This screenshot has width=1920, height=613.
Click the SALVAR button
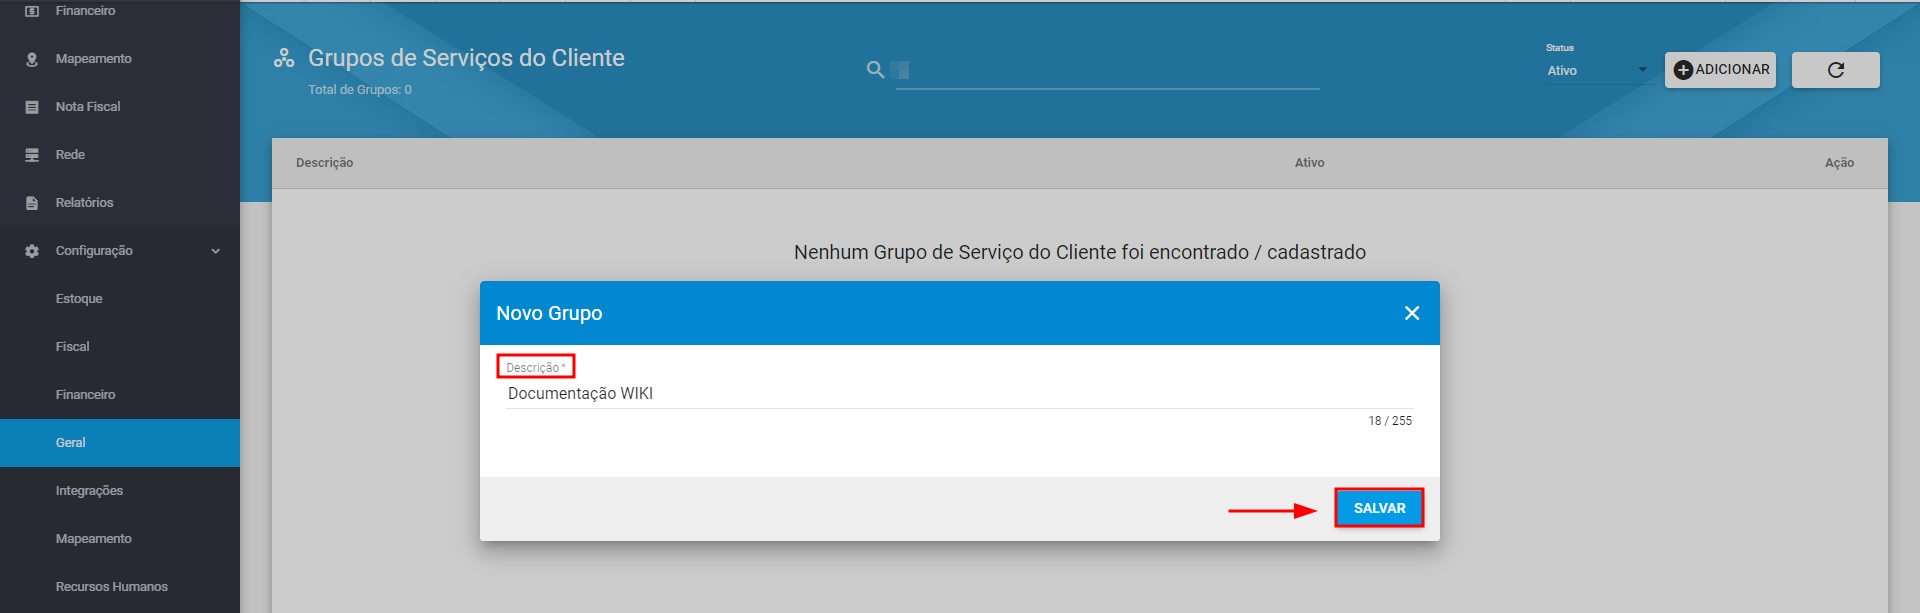[1379, 508]
